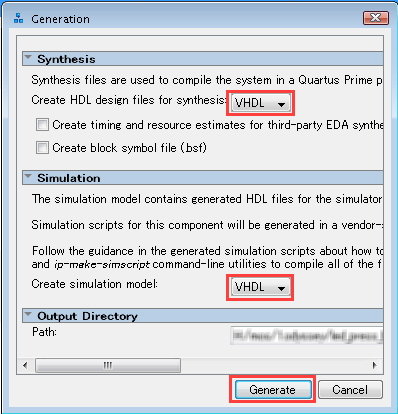Enable timing and resource estimates checkbox
This screenshot has width=398, height=414.
coord(42,125)
